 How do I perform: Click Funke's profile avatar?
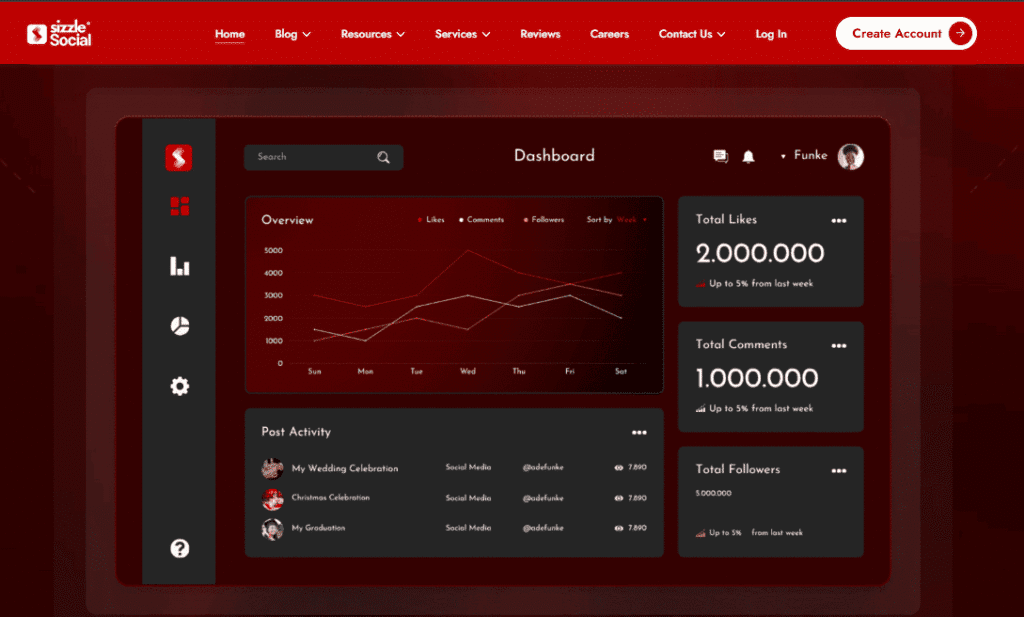click(850, 157)
